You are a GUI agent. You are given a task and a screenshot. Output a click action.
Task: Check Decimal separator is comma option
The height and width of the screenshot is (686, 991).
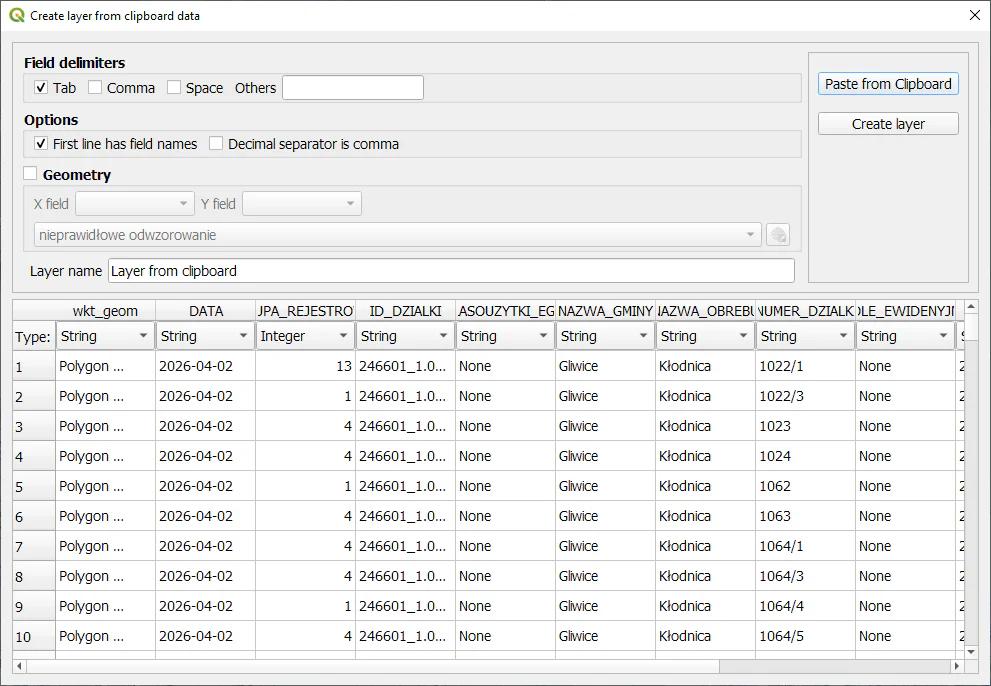[216, 144]
